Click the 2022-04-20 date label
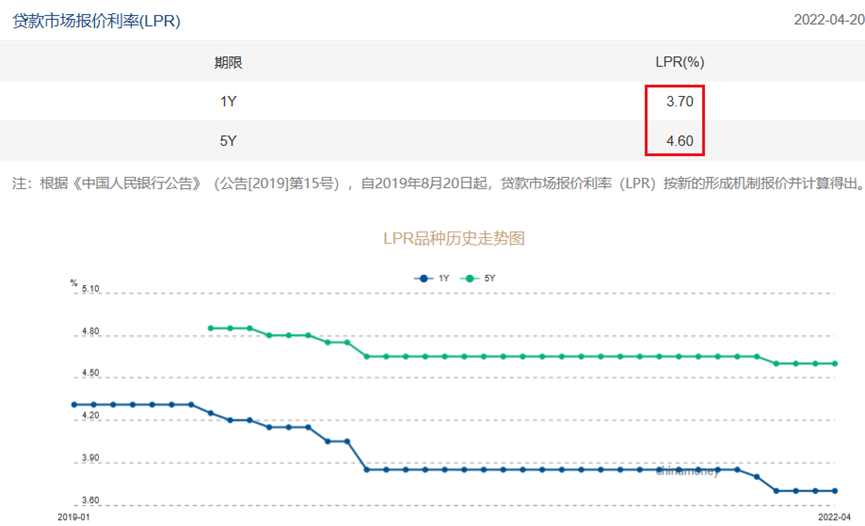This screenshot has width=865, height=526. [x=829, y=20]
